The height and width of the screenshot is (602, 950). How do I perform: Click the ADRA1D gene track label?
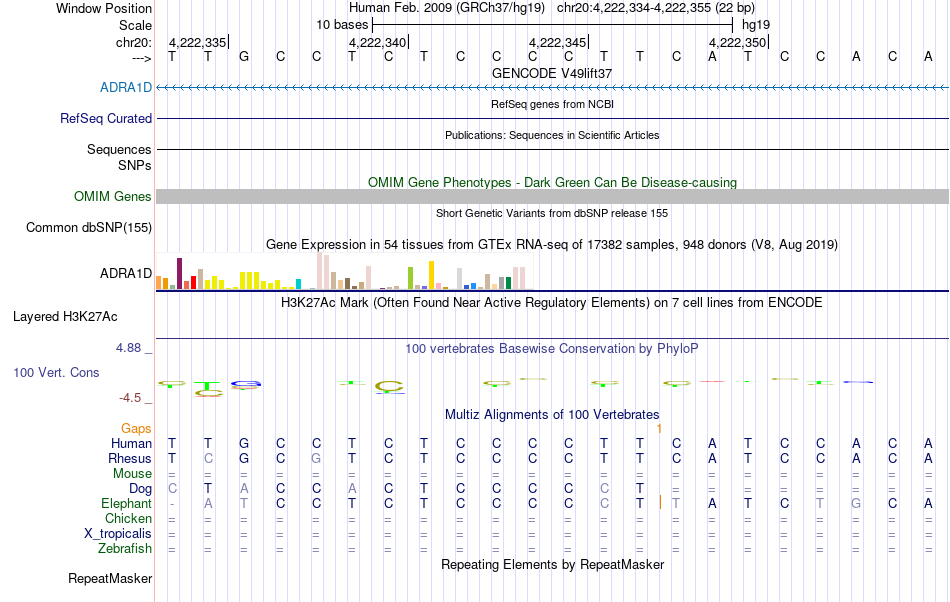pyautogui.click(x=125, y=87)
